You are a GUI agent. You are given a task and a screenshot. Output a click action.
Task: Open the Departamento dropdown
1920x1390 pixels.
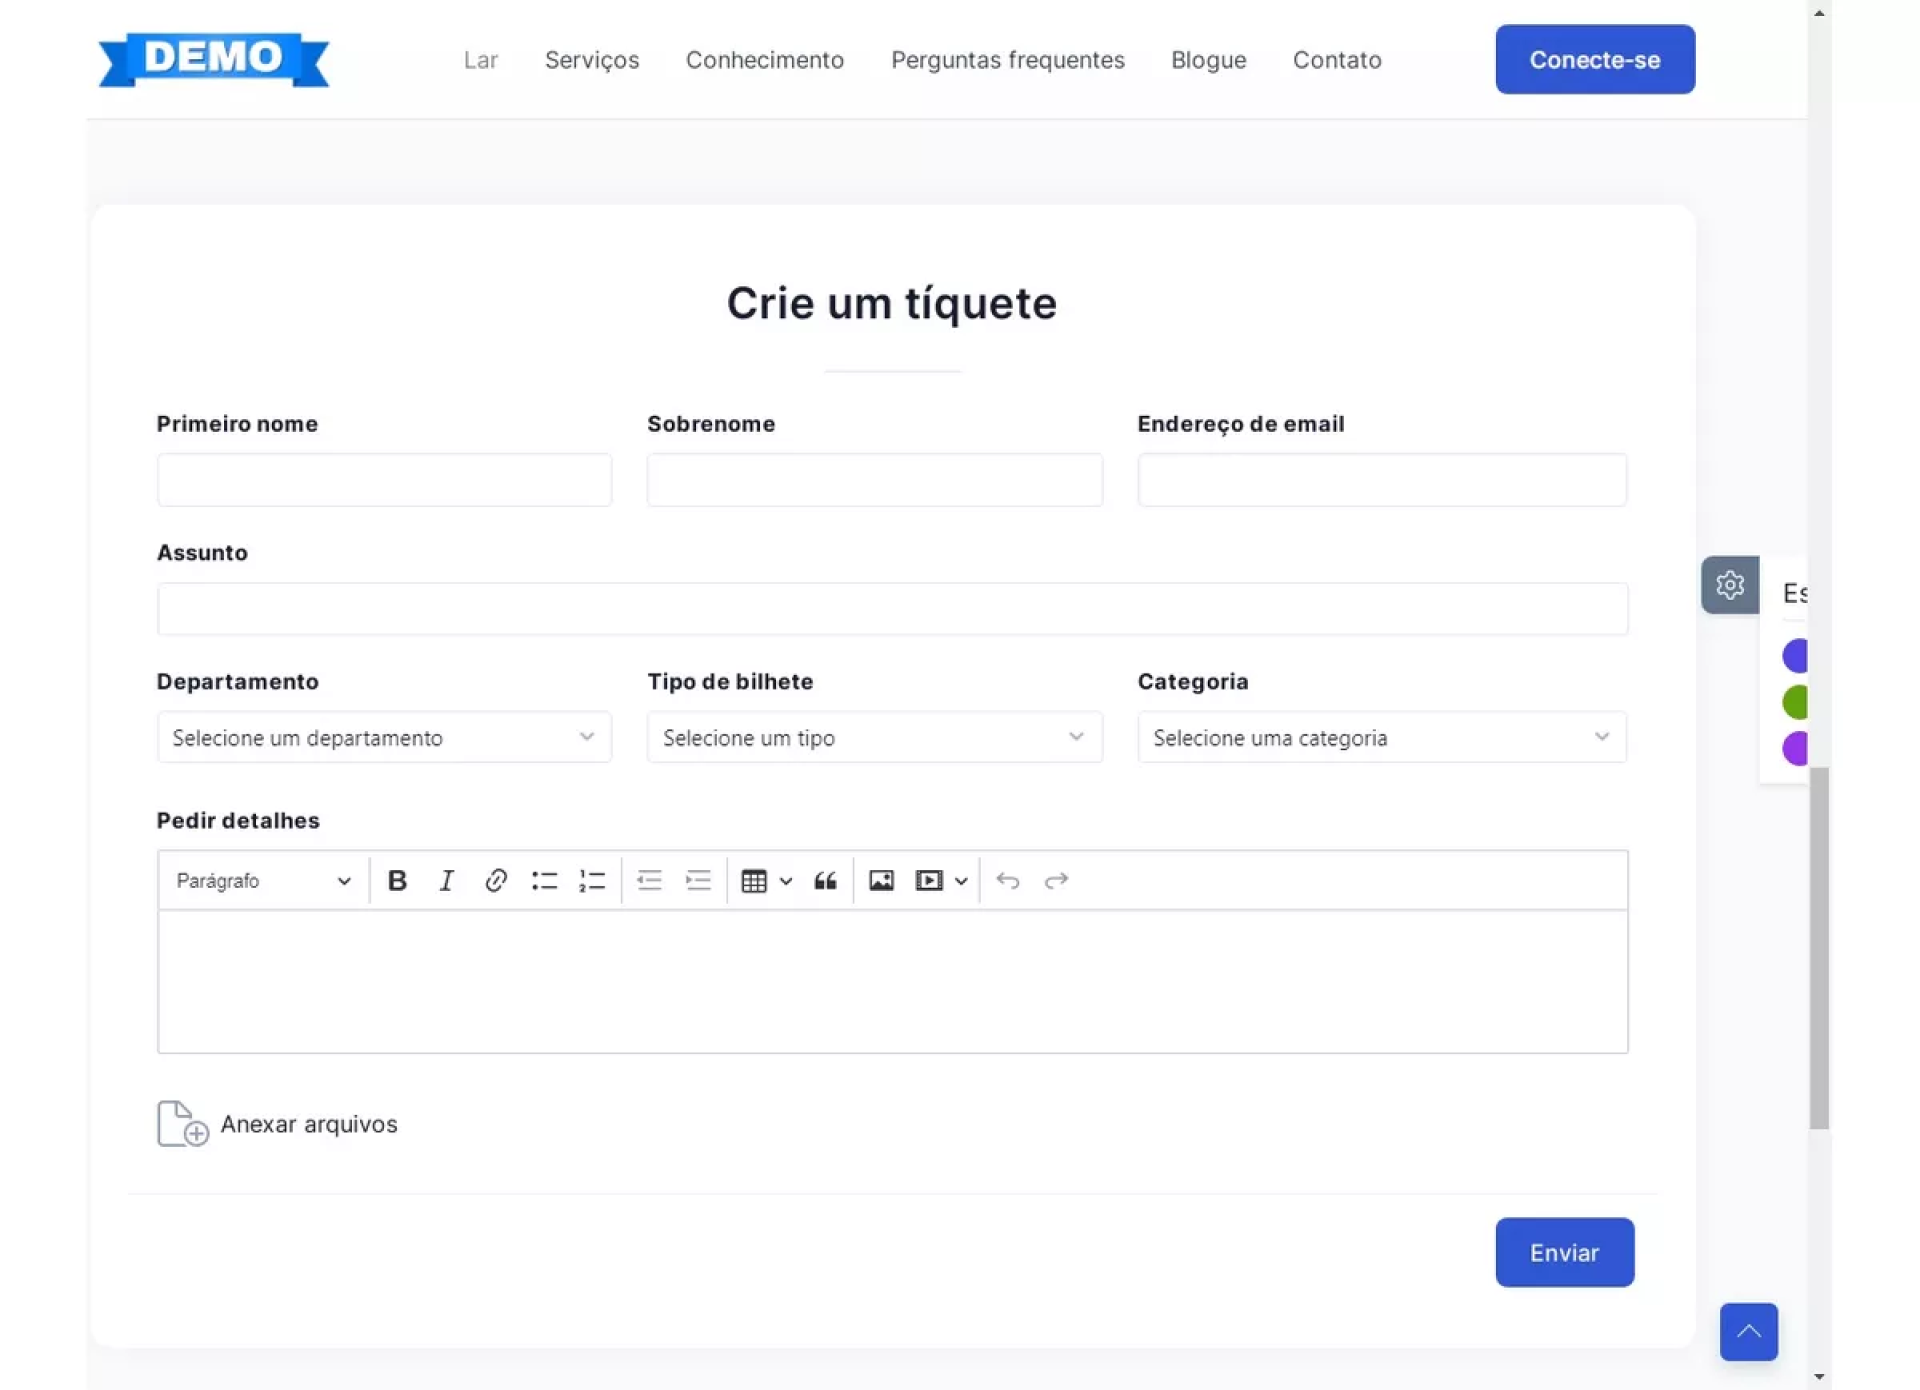point(384,738)
